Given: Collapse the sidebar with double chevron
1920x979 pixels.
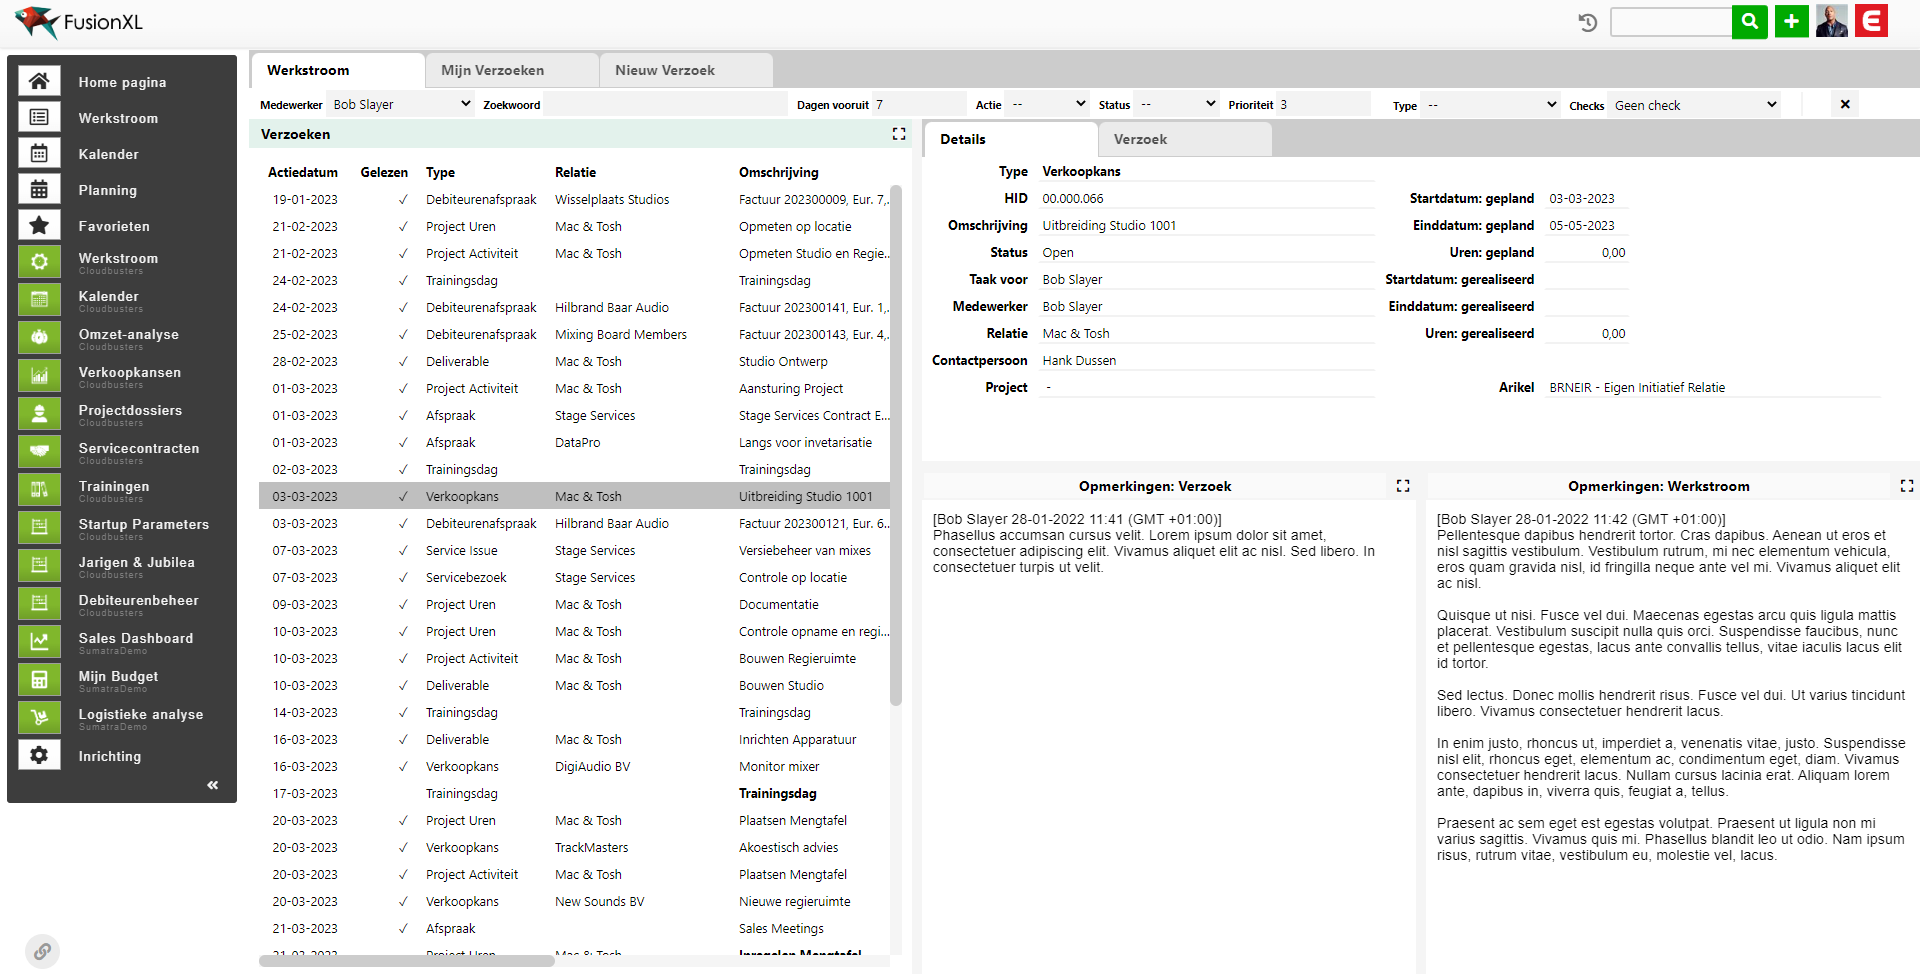Looking at the screenshot, I should click(x=212, y=785).
